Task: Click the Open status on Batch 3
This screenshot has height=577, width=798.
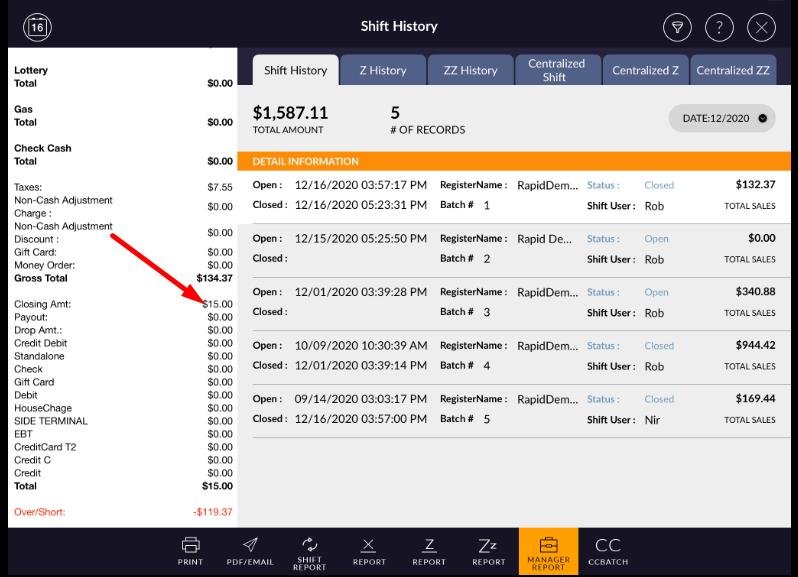Action: [x=656, y=293]
